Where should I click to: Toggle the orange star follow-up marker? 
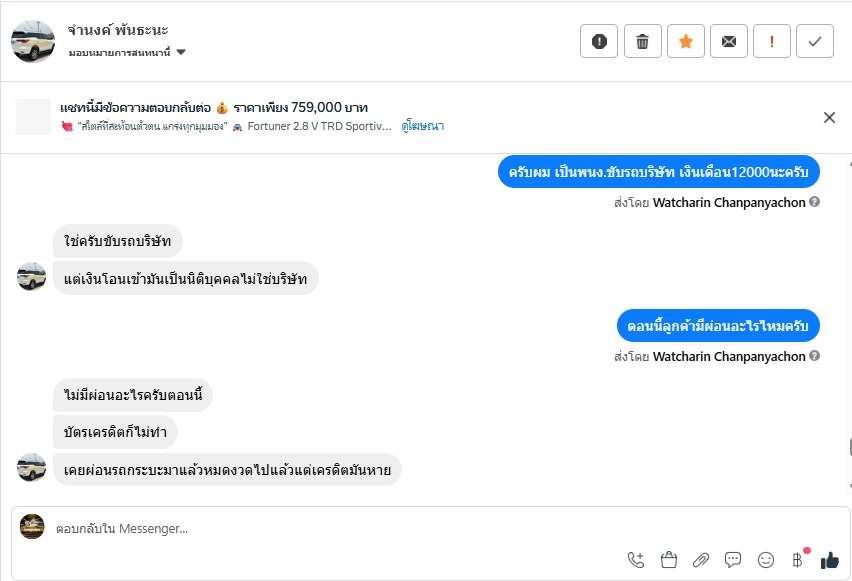pyautogui.click(x=685, y=41)
